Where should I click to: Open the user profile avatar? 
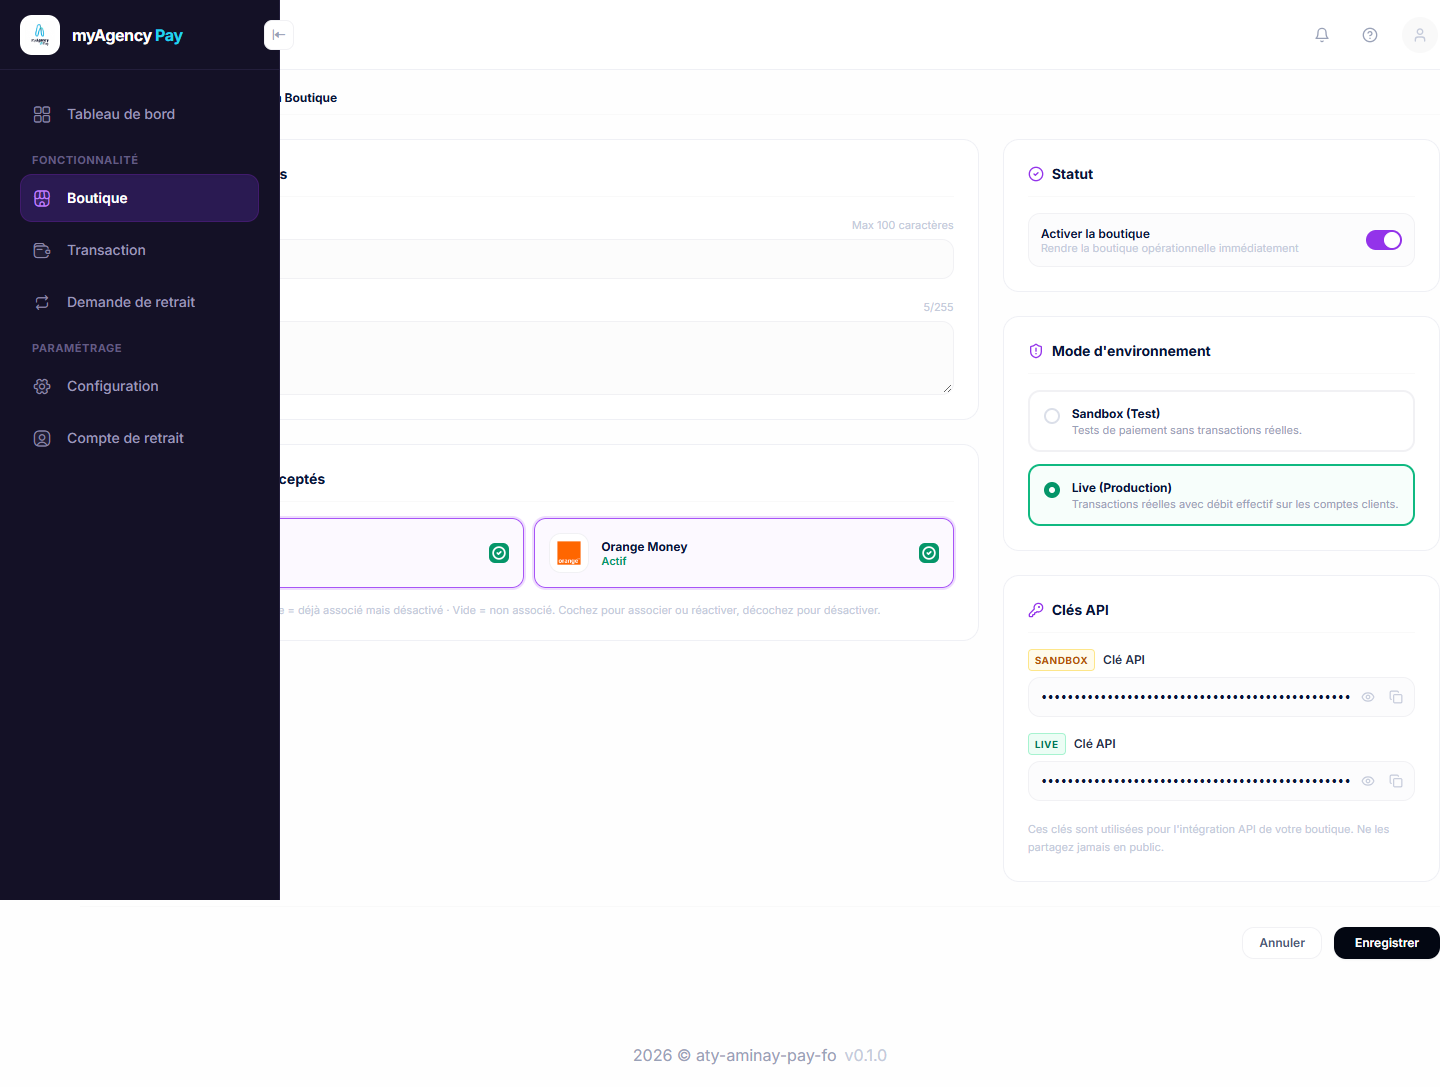[1420, 35]
